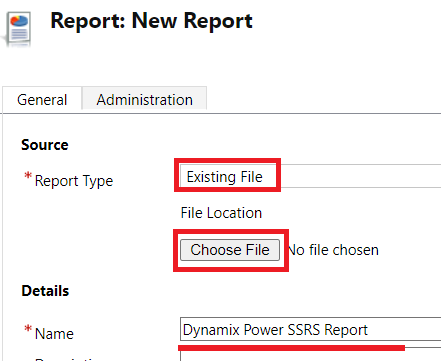Screen dimensions: 441x361
Task: Open the Report Type dropdown showing Existing File
Action: [x=310, y=176]
